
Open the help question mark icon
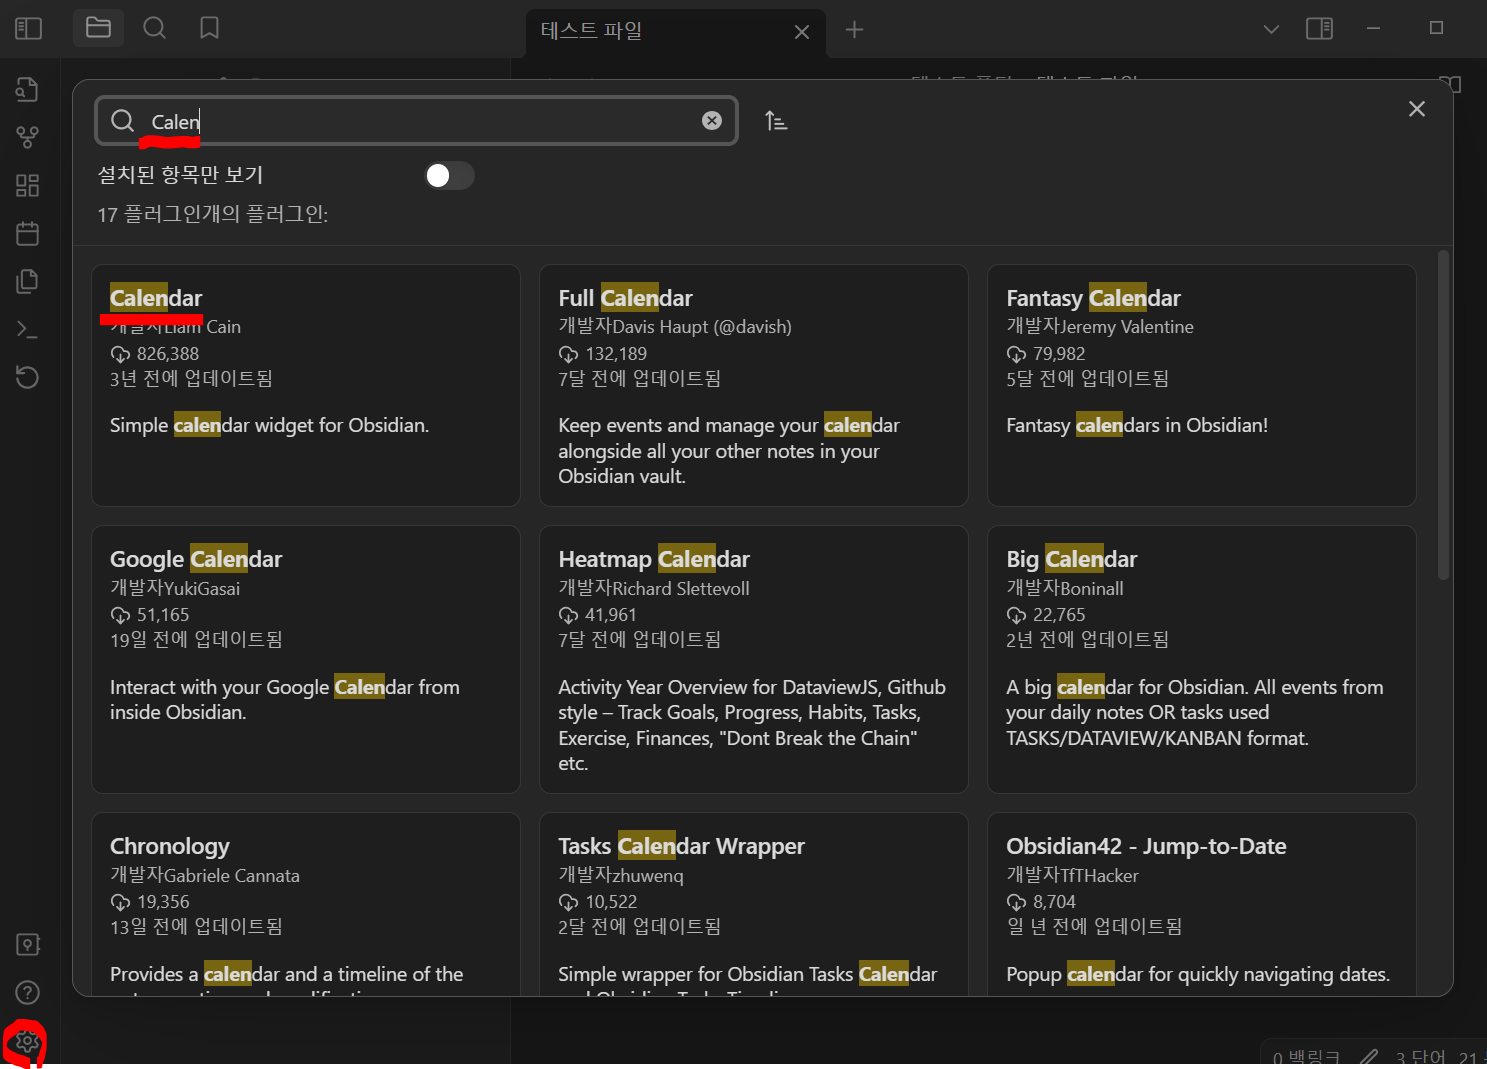pyautogui.click(x=27, y=993)
